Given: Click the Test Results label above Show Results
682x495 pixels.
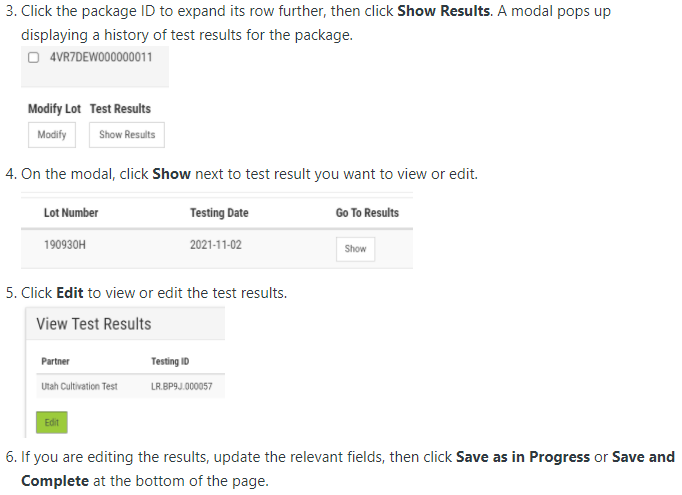Looking at the screenshot, I should (x=120, y=108).
